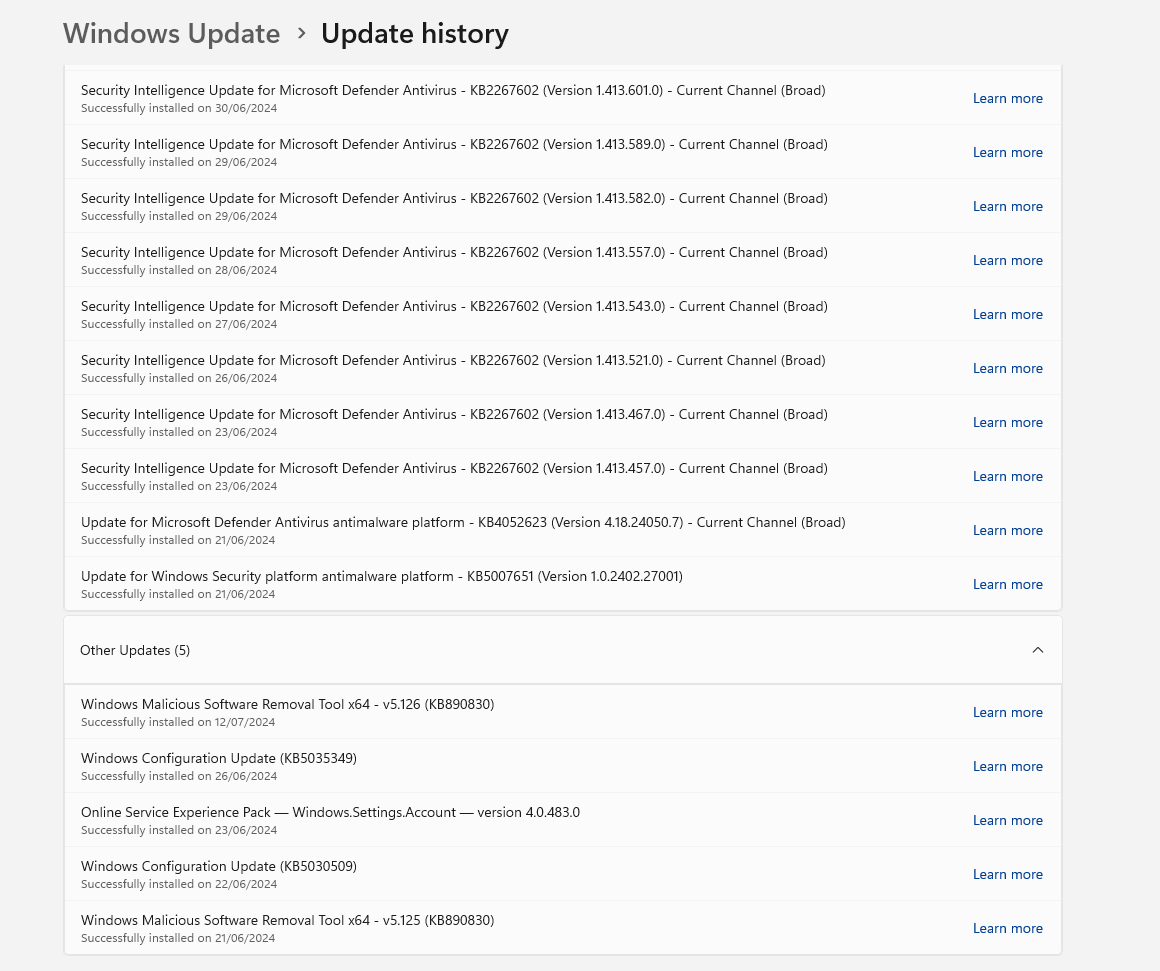Open Learn more for KB4052623 antimalware platform
This screenshot has height=971, width=1160.
[1008, 530]
